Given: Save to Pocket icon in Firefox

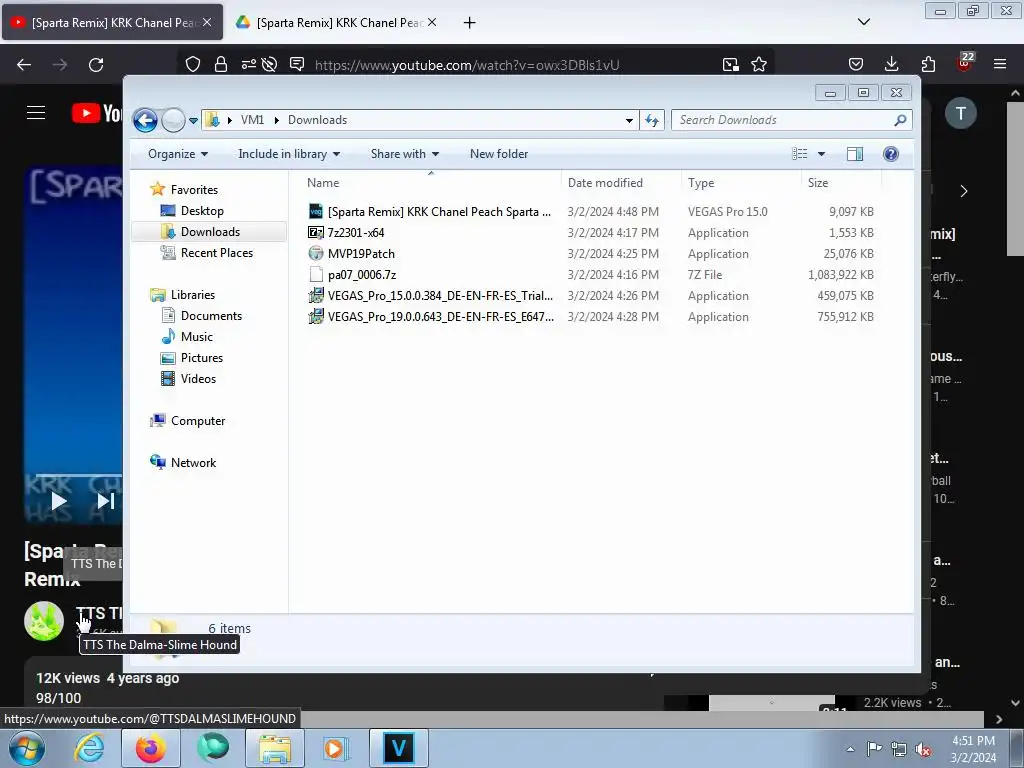Looking at the screenshot, I should click(856, 65).
